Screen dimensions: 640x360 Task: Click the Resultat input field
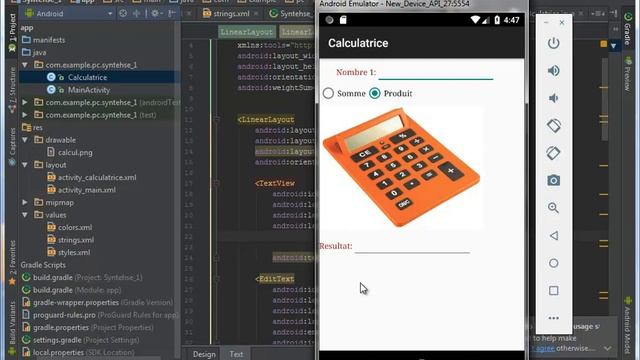[x=412, y=247]
